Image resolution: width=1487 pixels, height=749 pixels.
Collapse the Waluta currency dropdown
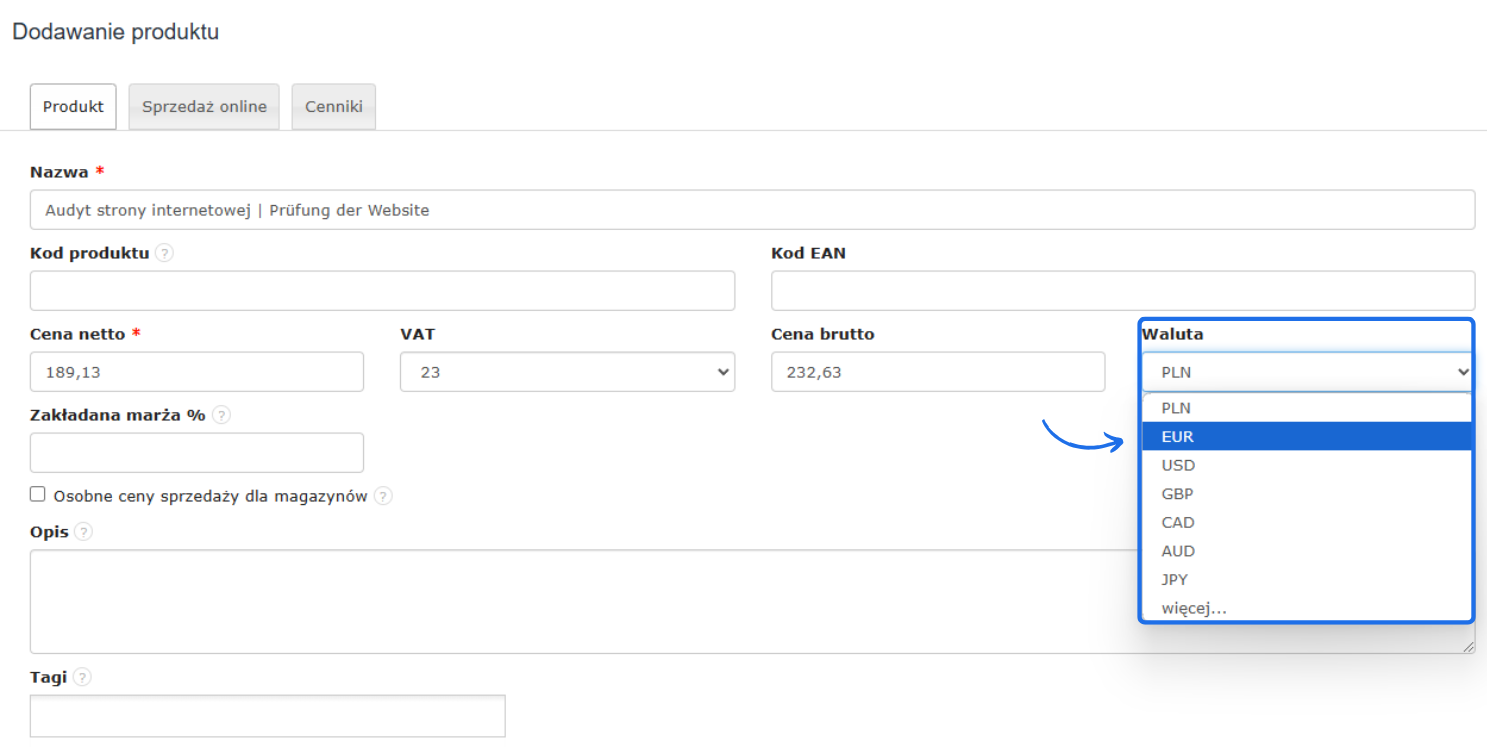(1307, 372)
